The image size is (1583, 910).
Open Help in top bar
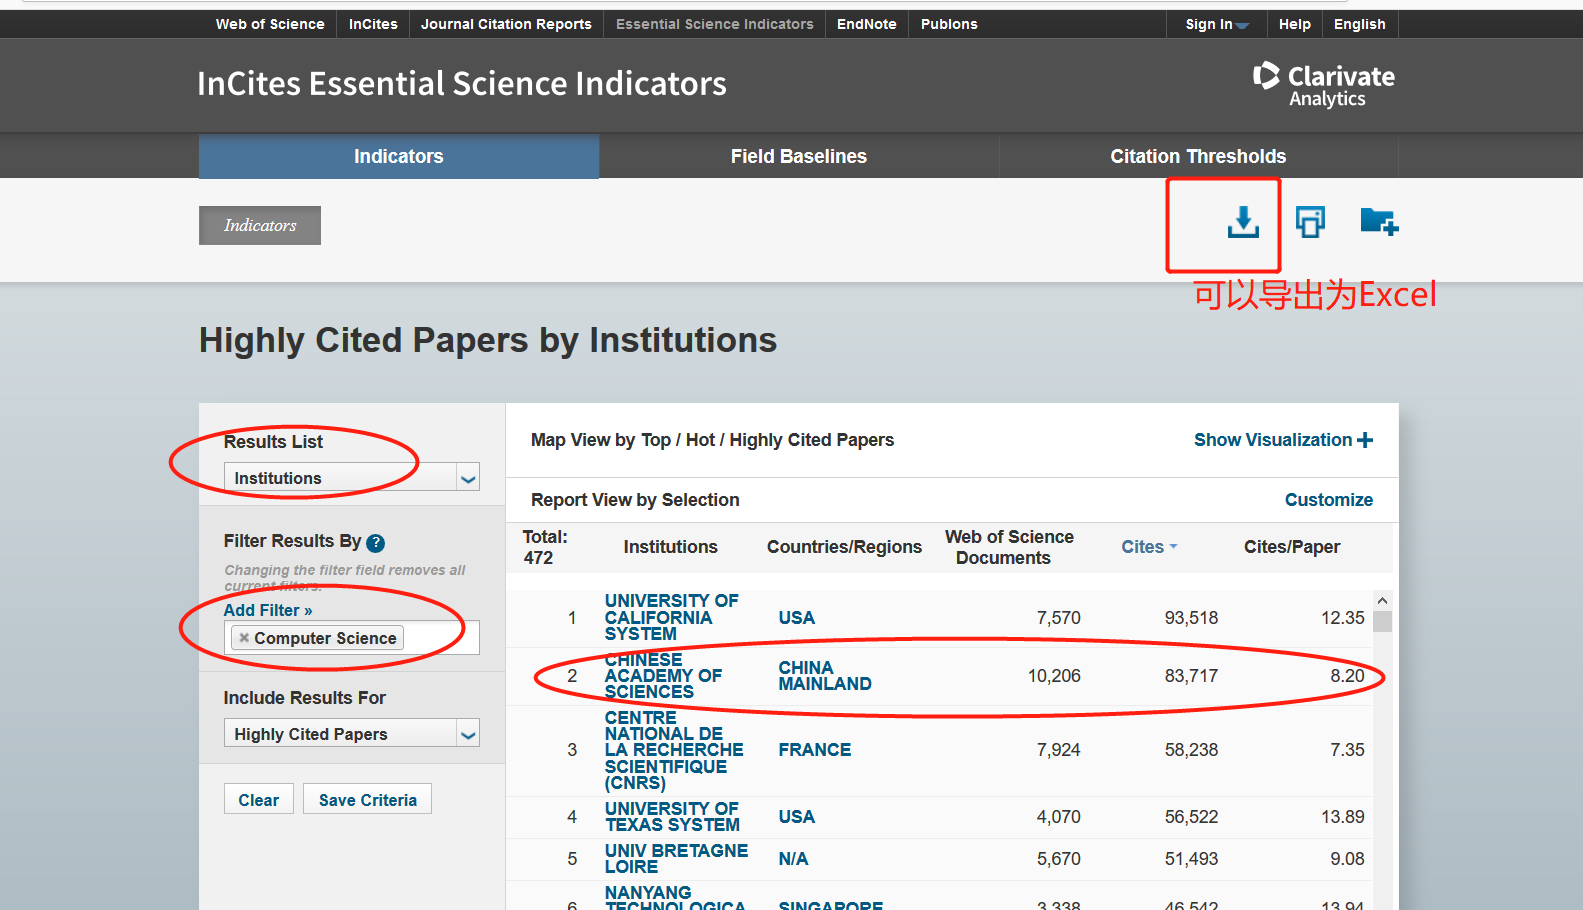tap(1295, 24)
